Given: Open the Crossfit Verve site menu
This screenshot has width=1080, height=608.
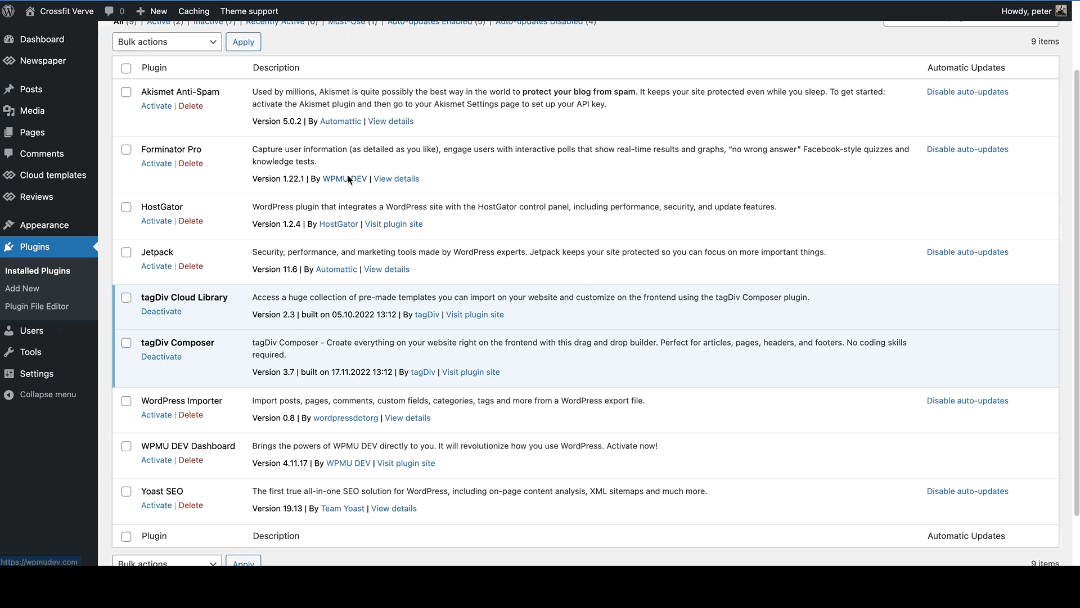Looking at the screenshot, I should [x=67, y=11].
